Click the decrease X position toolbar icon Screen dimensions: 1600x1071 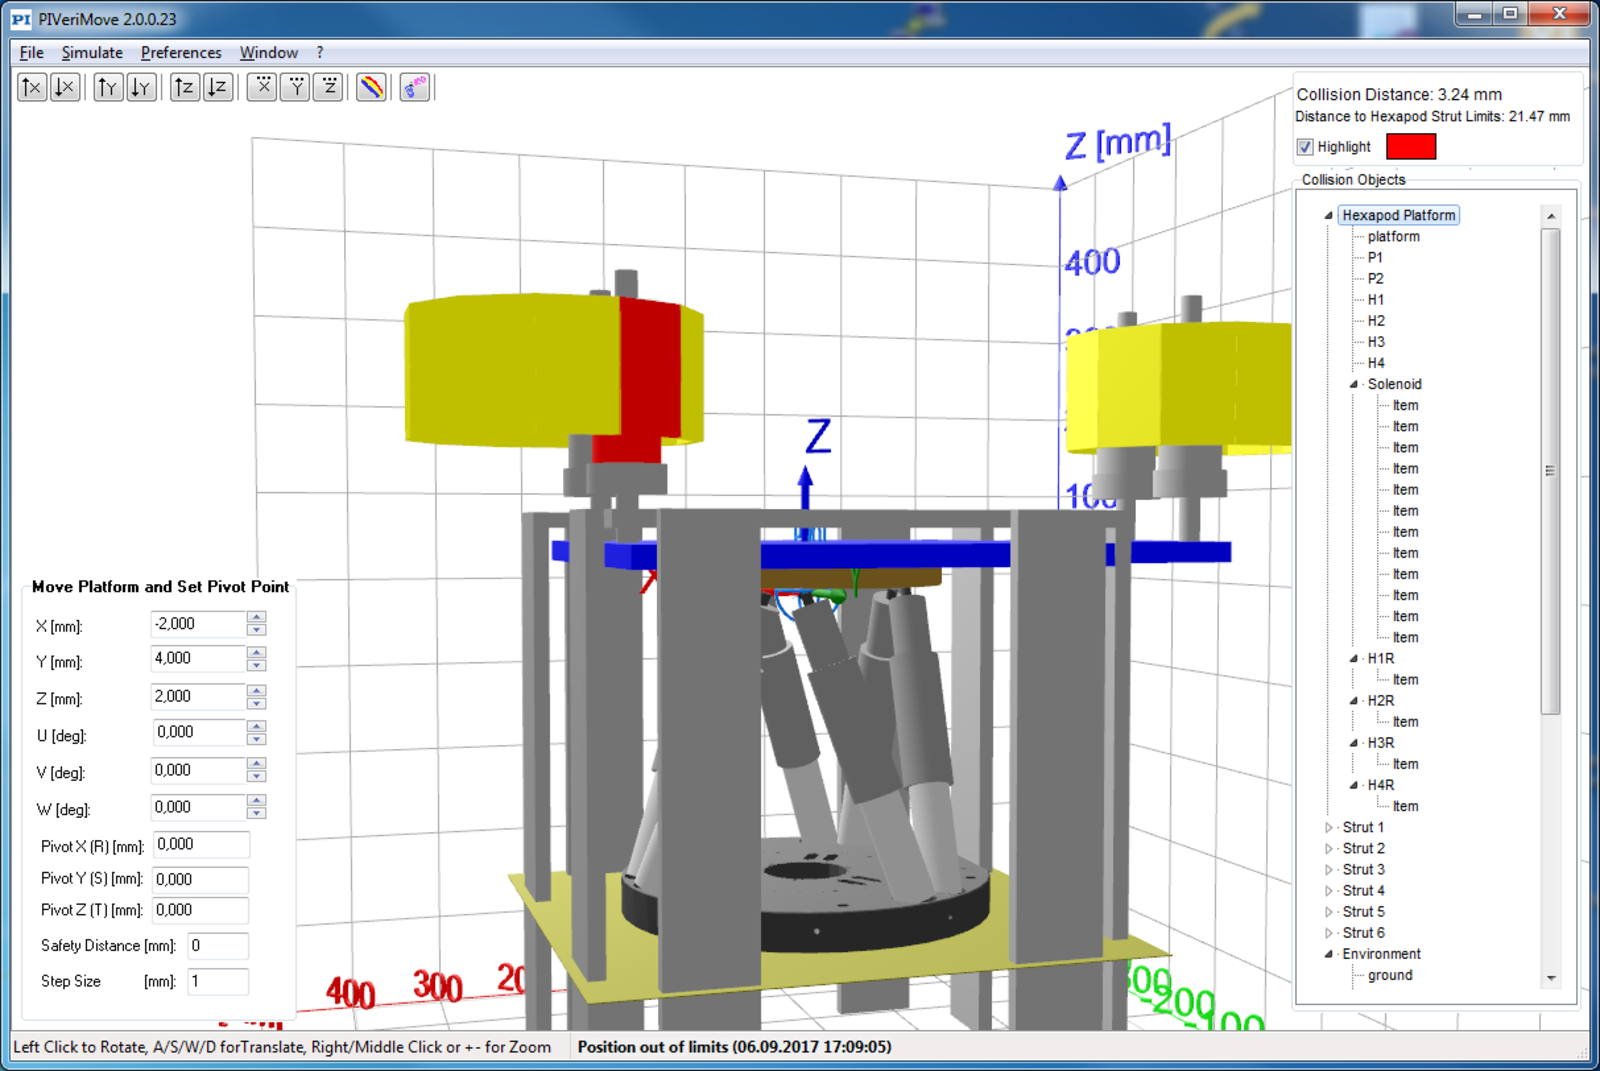[65, 88]
